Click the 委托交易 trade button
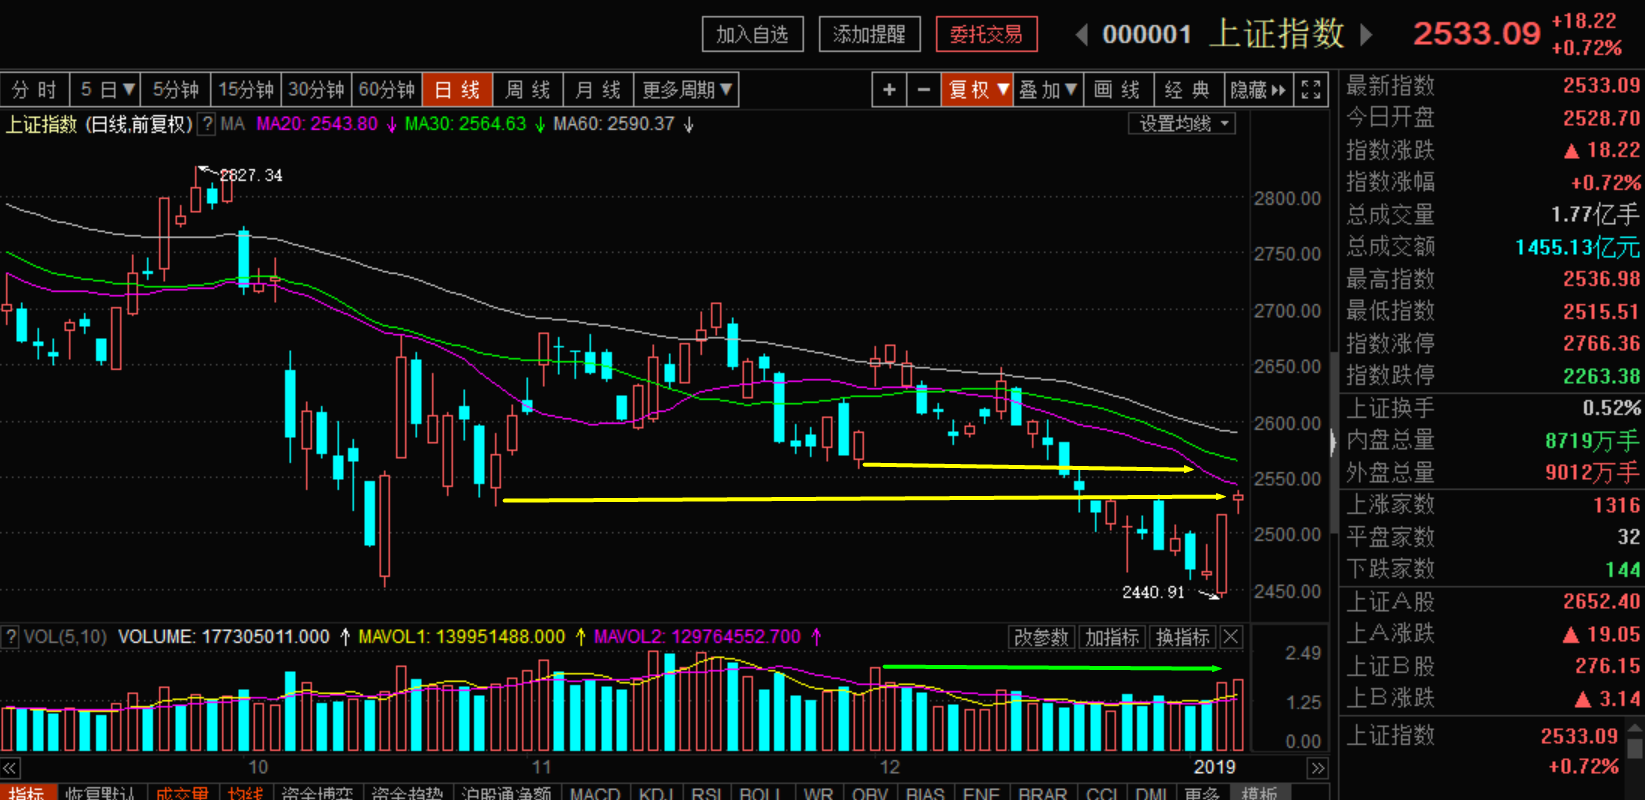The width and height of the screenshot is (1645, 800). [986, 35]
